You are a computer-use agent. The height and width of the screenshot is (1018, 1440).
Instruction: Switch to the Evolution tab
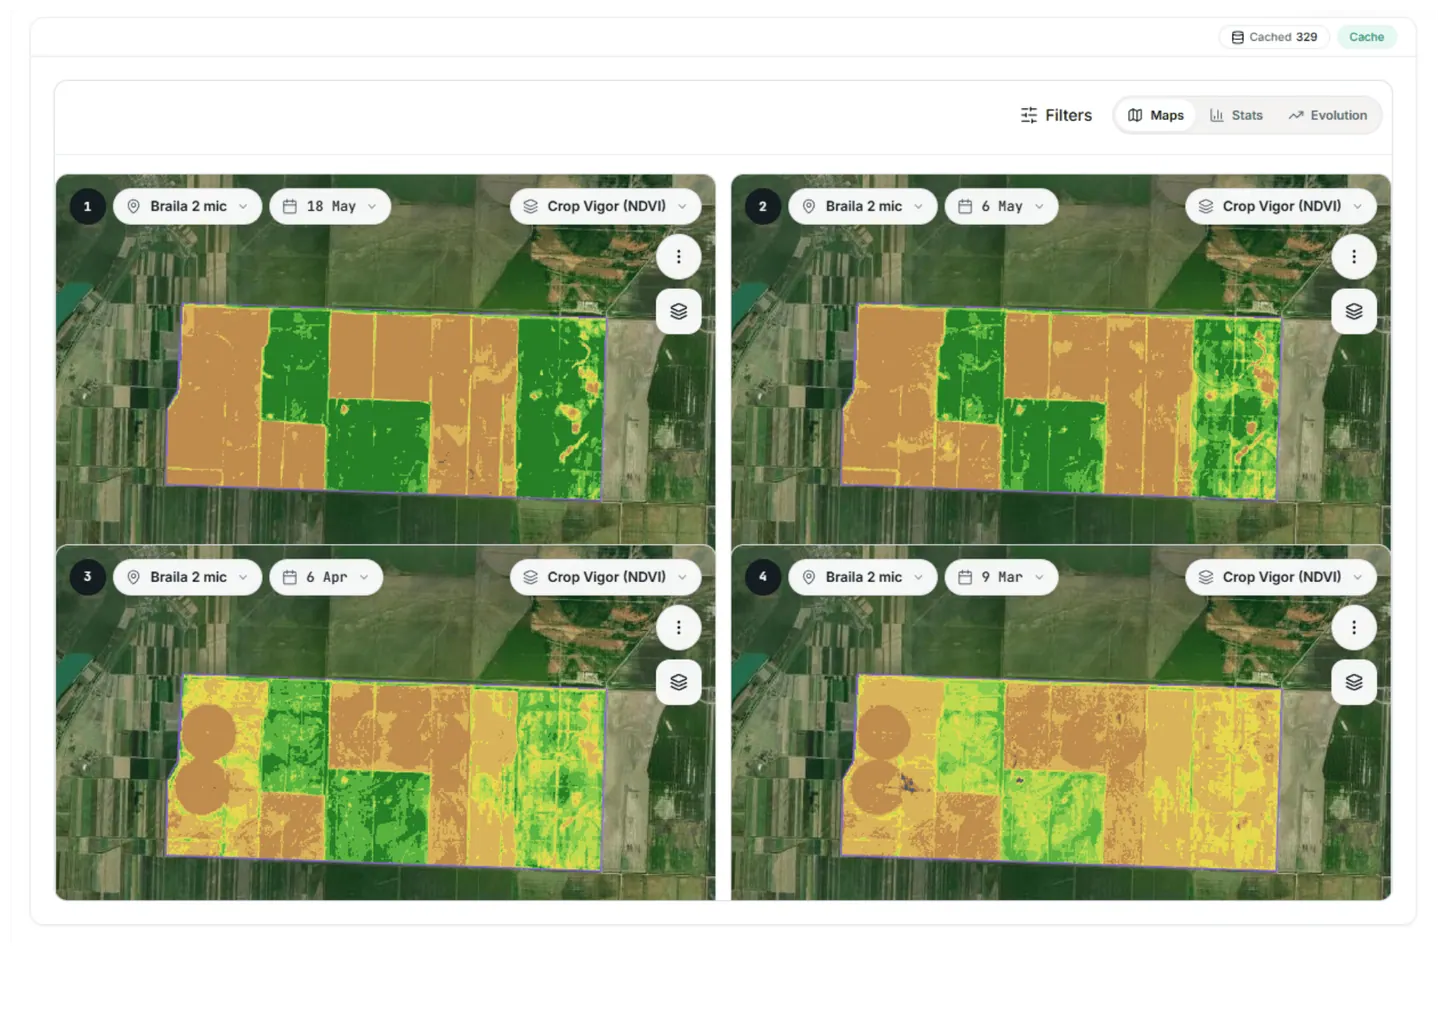click(1328, 115)
